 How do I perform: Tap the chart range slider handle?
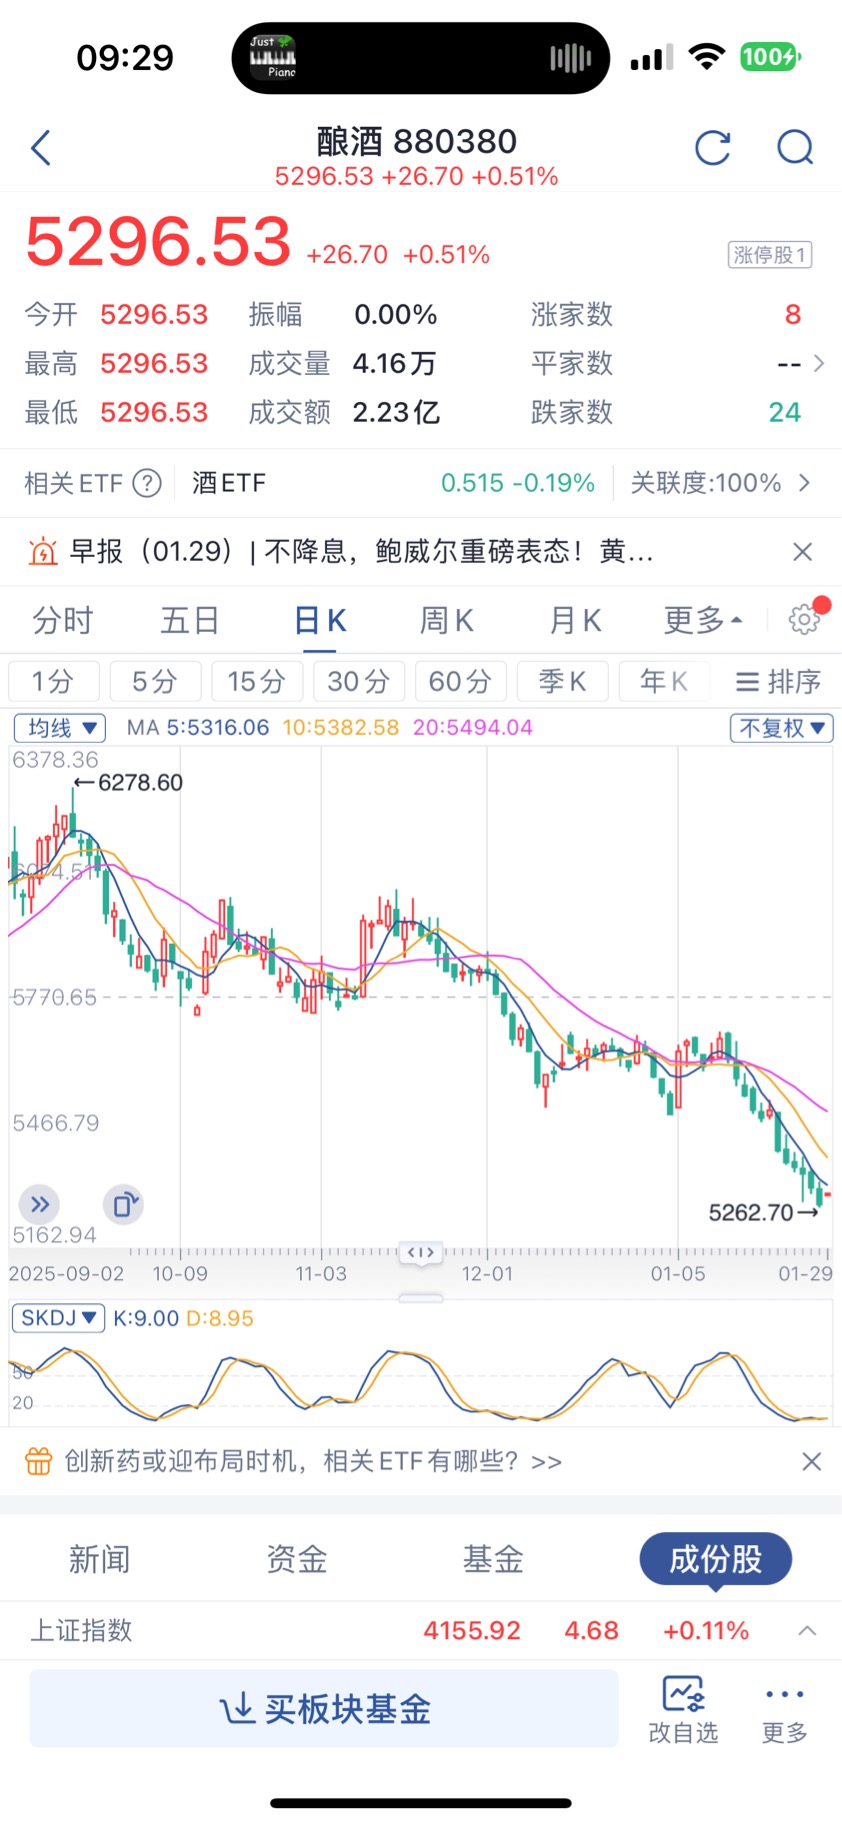click(x=421, y=1252)
